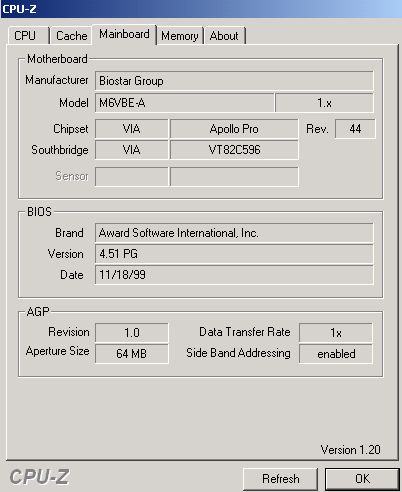This screenshot has height=492, width=402.
Task: Select the Mainboard tab
Action: pos(124,34)
